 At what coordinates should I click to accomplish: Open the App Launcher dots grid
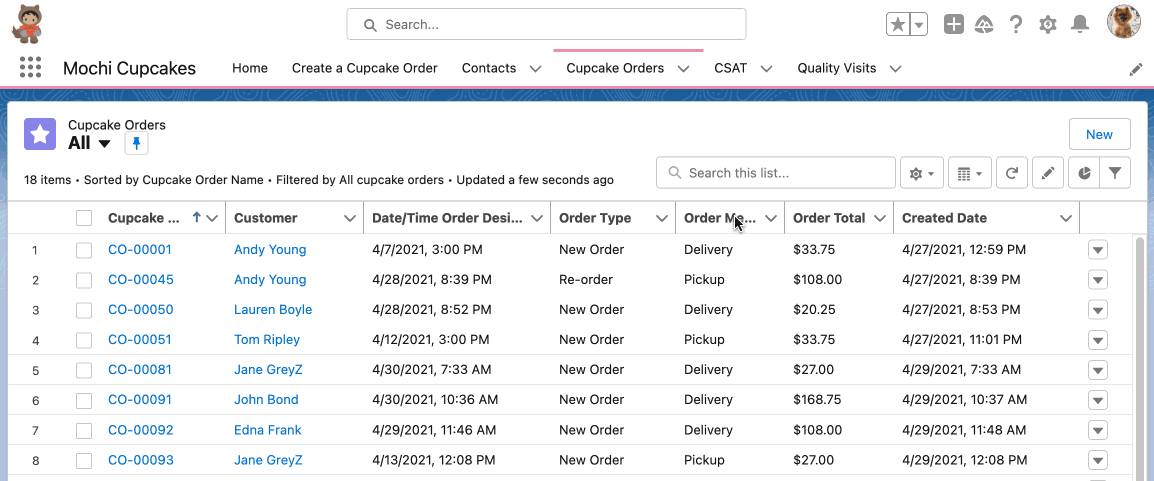click(x=30, y=68)
